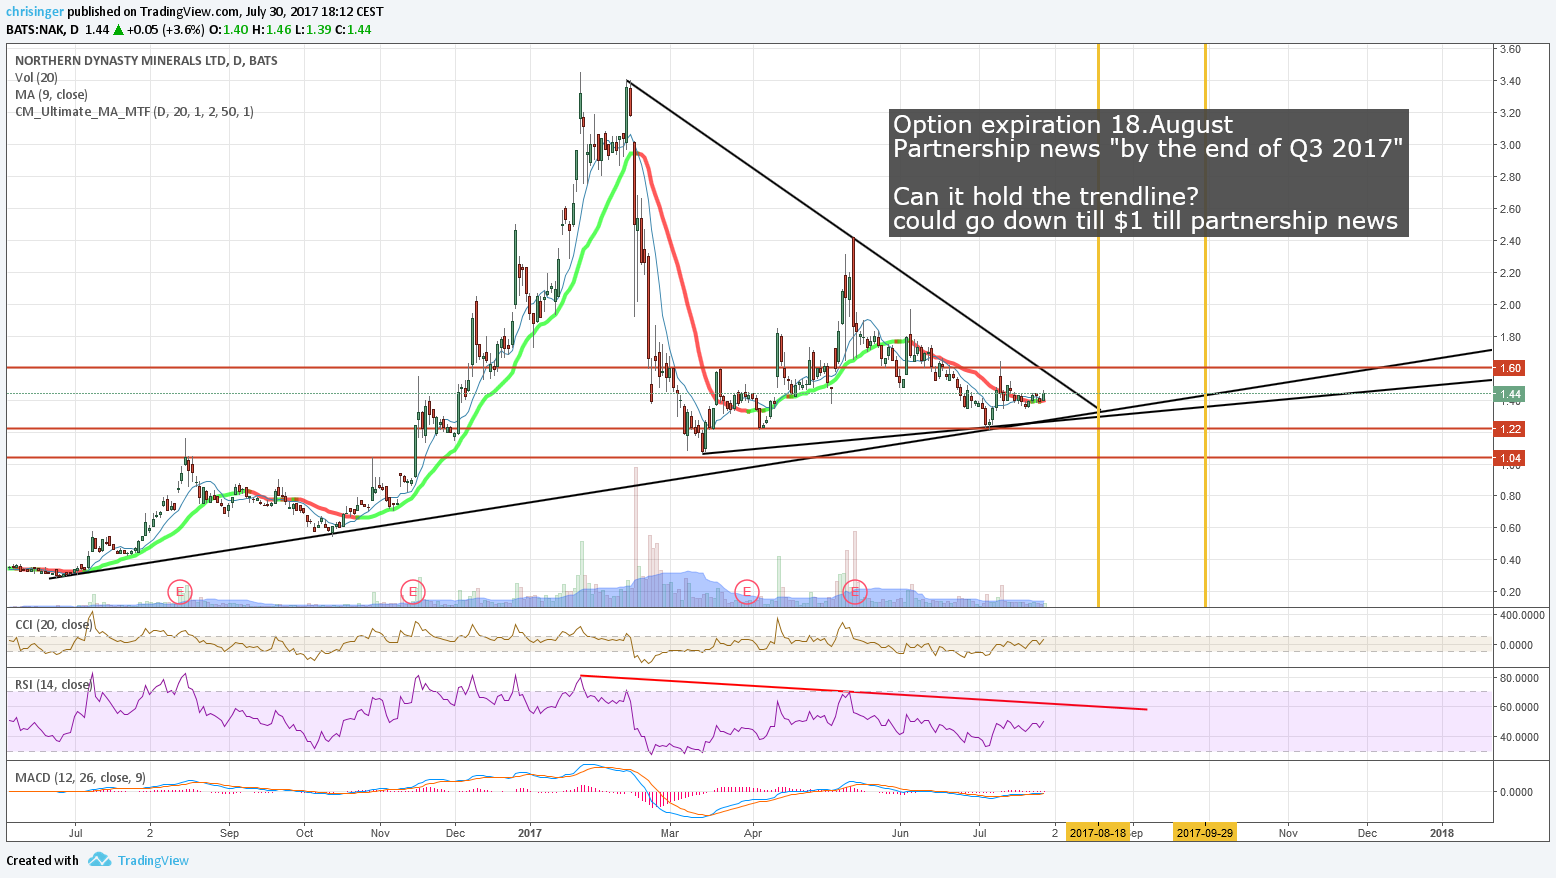Click the H:1.46 high value in header
1556x878 pixels.
tap(272, 30)
